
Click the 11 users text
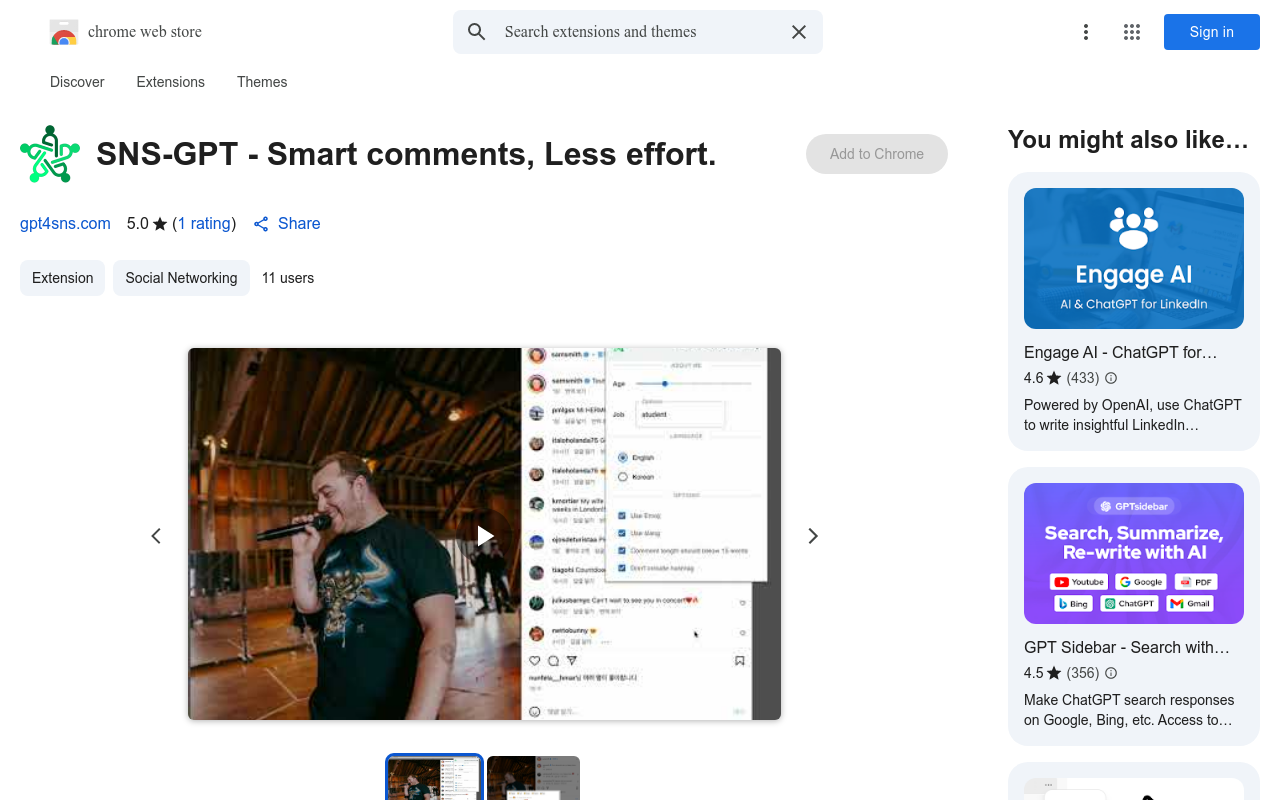tap(288, 278)
